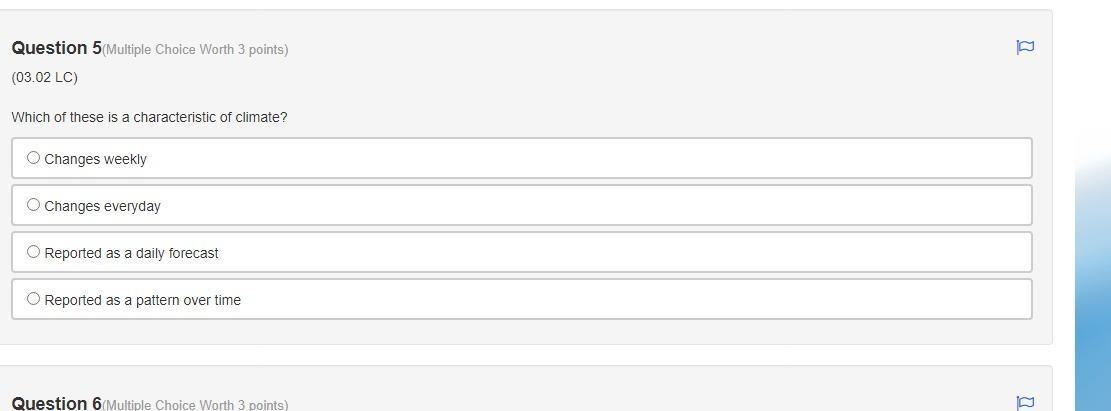Image resolution: width=1111 pixels, height=411 pixels.
Task: Click empty area of 'pattern over time' answer box
Action: point(600,299)
